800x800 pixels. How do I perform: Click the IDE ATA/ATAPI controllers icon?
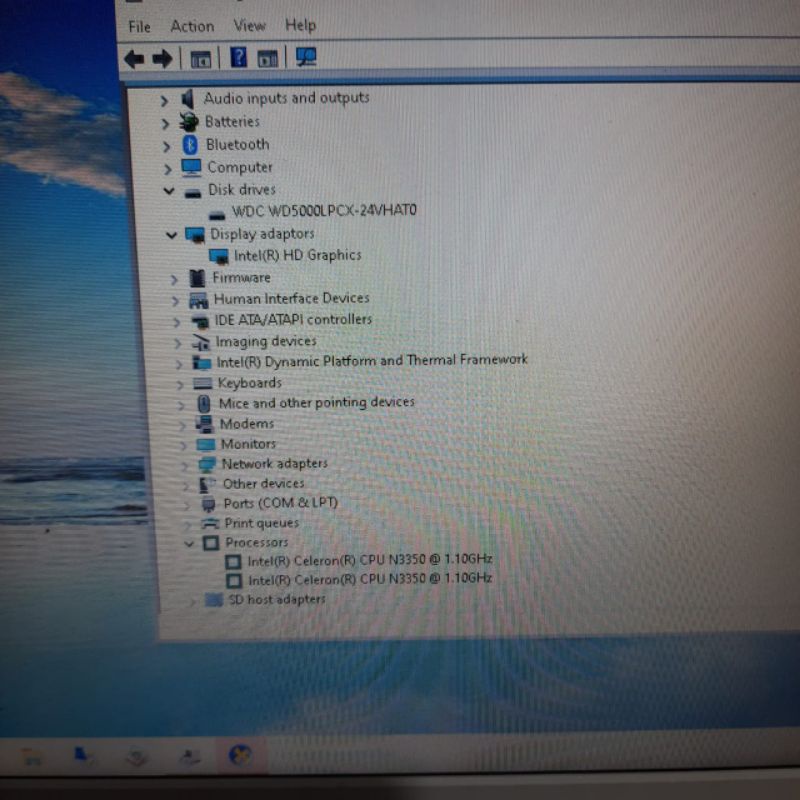(200, 321)
